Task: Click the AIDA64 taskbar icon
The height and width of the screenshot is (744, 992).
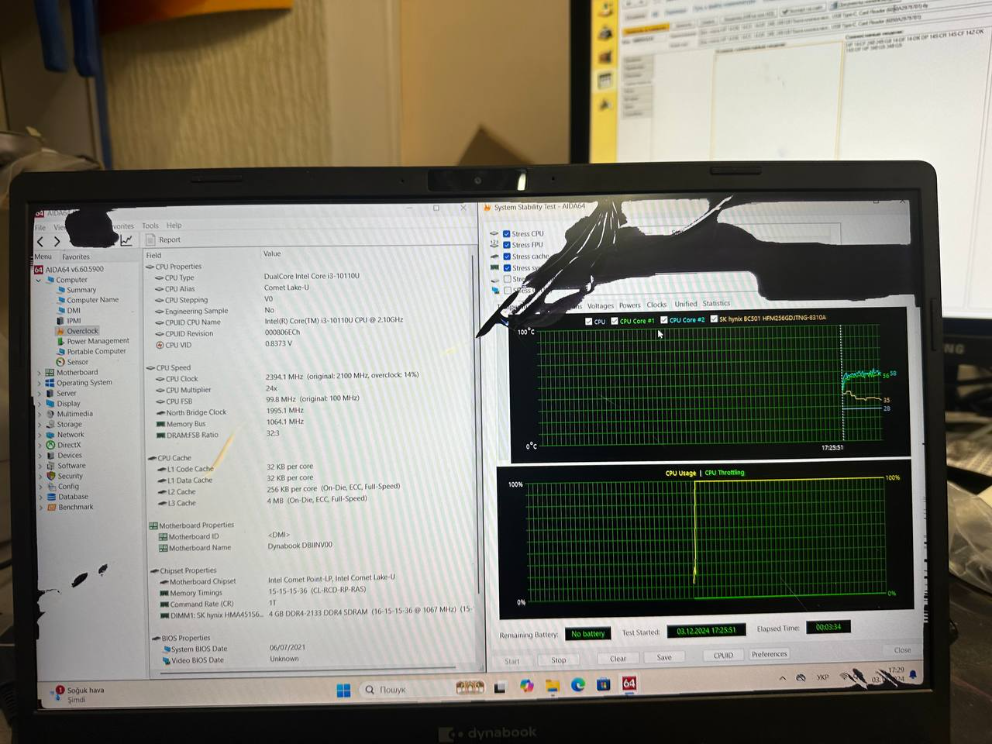Action: (x=629, y=683)
